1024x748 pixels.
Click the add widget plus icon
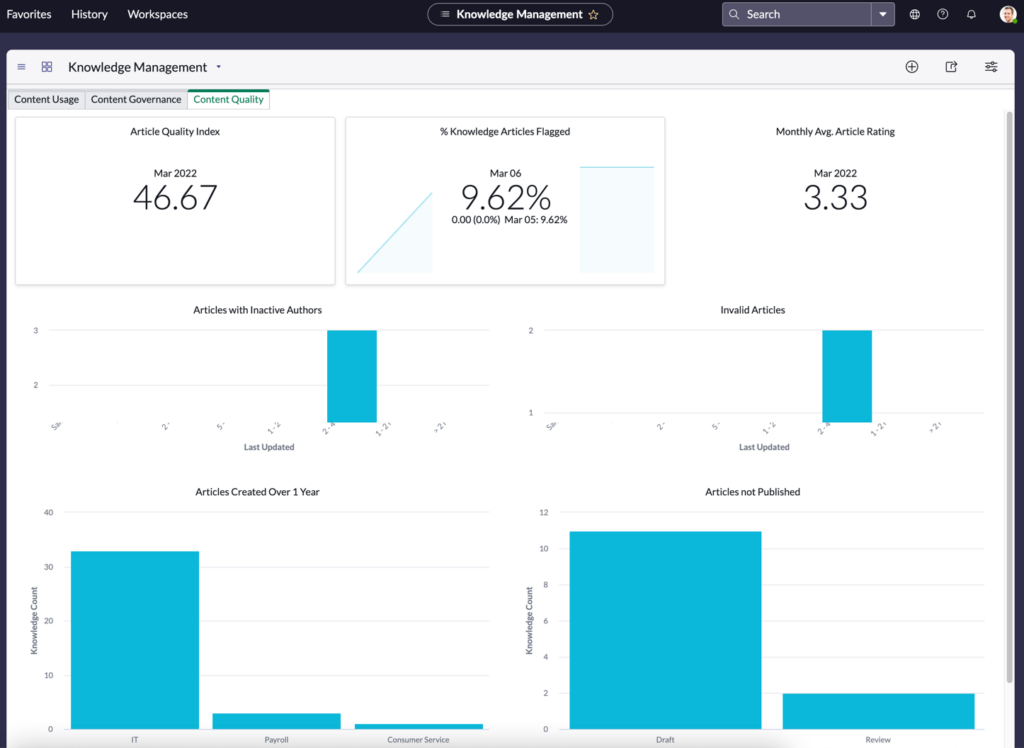[911, 66]
